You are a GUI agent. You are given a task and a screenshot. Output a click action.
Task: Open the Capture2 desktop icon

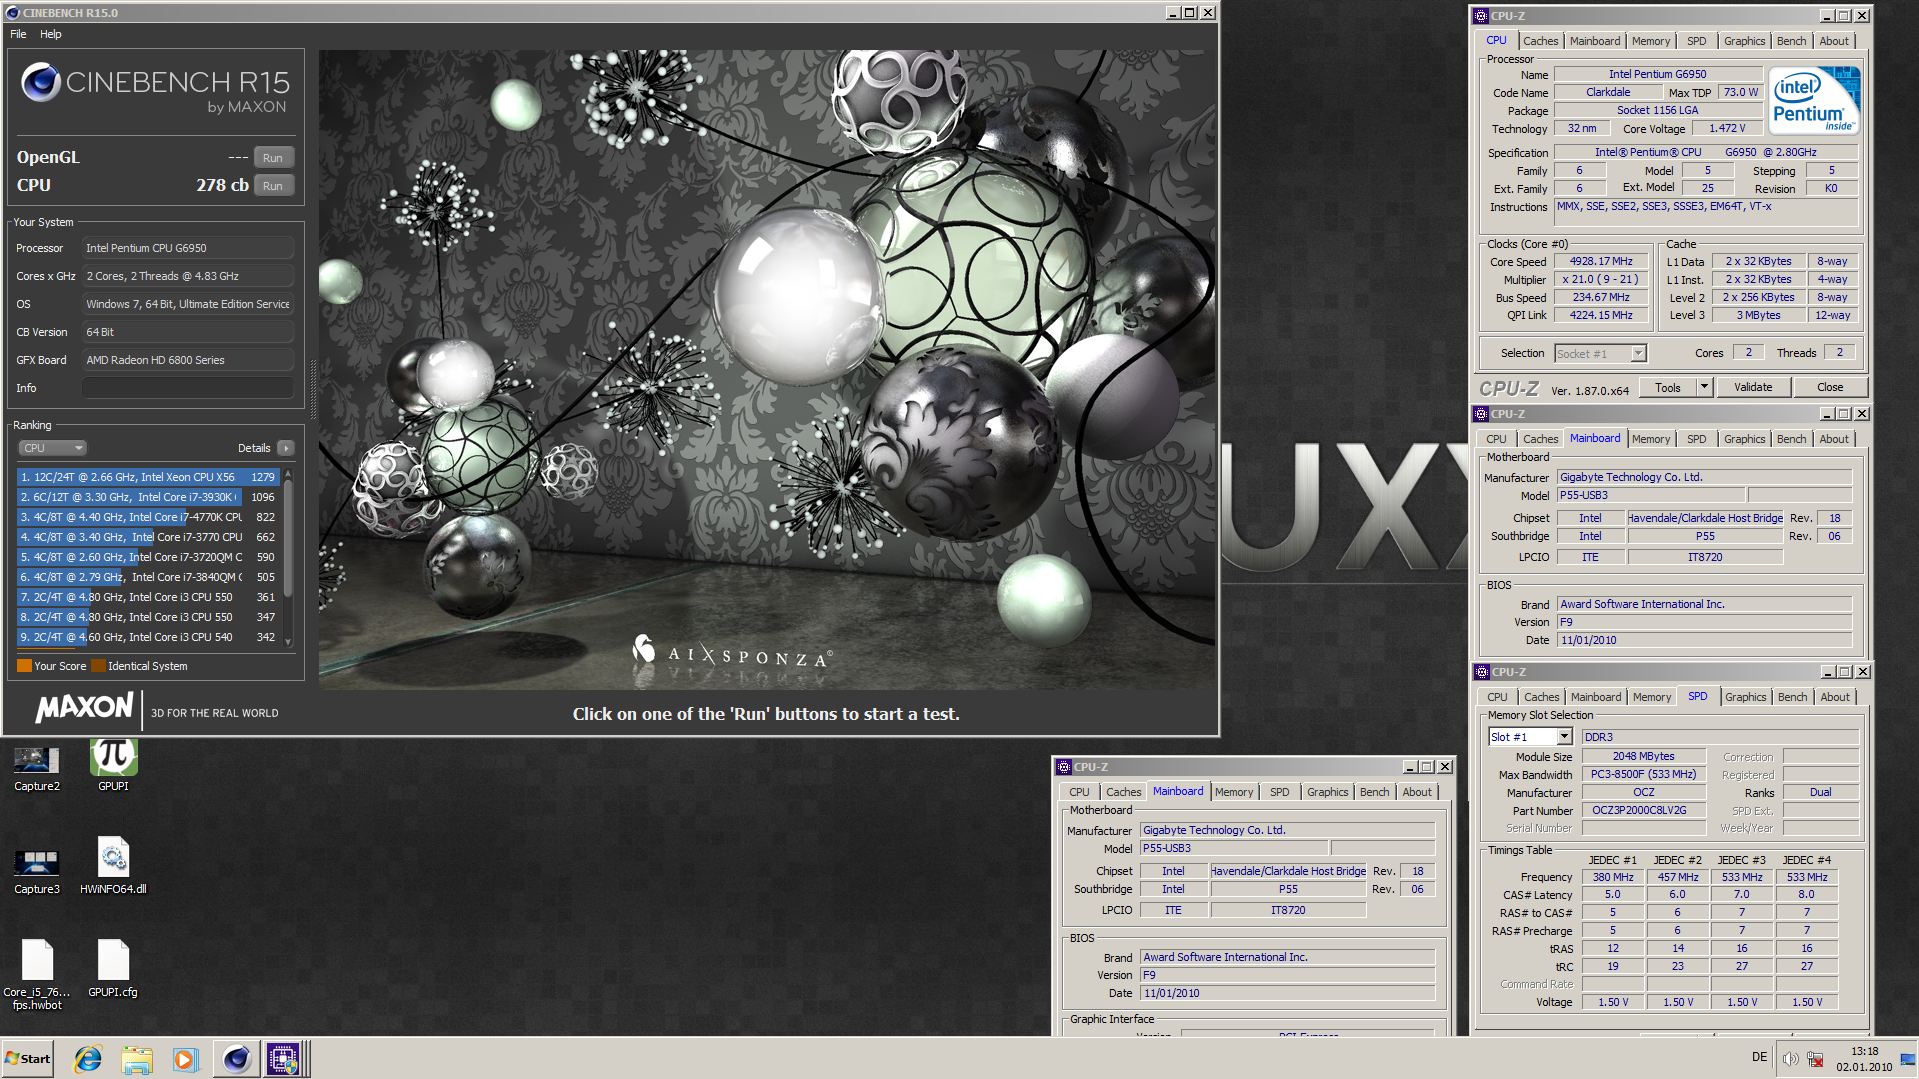click(37, 767)
